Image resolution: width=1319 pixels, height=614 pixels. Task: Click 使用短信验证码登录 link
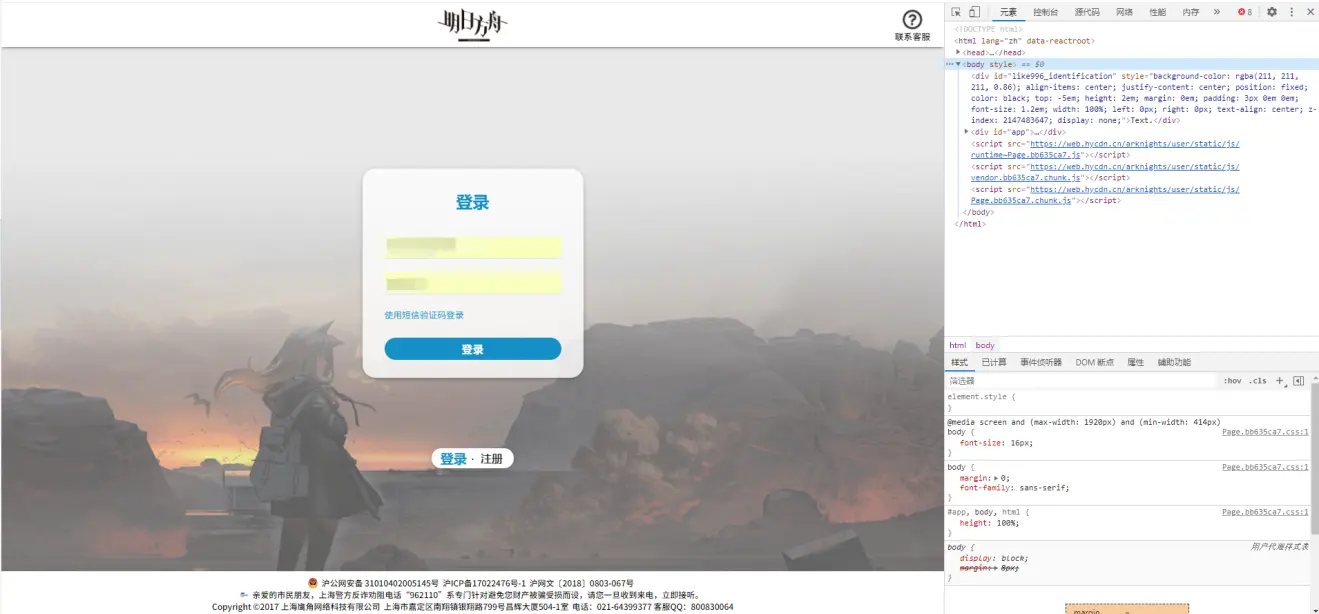[x=424, y=315]
